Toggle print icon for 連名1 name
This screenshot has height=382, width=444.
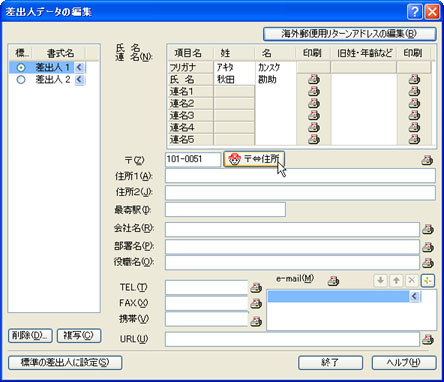tap(313, 92)
